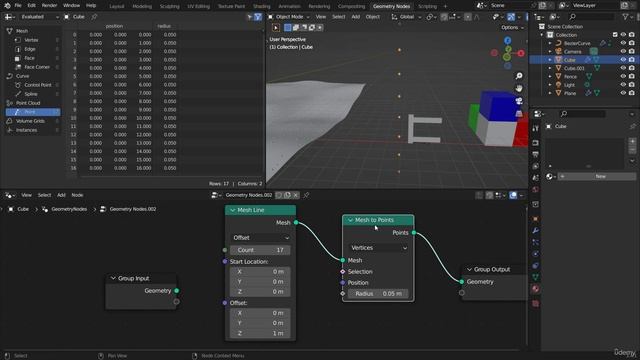Image resolution: width=640 pixels, height=360 pixels.
Task: Open the viewport Options dropdown
Action: point(512,27)
